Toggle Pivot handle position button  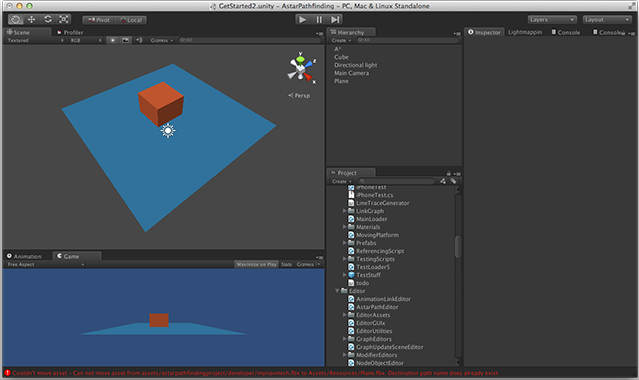(99, 20)
